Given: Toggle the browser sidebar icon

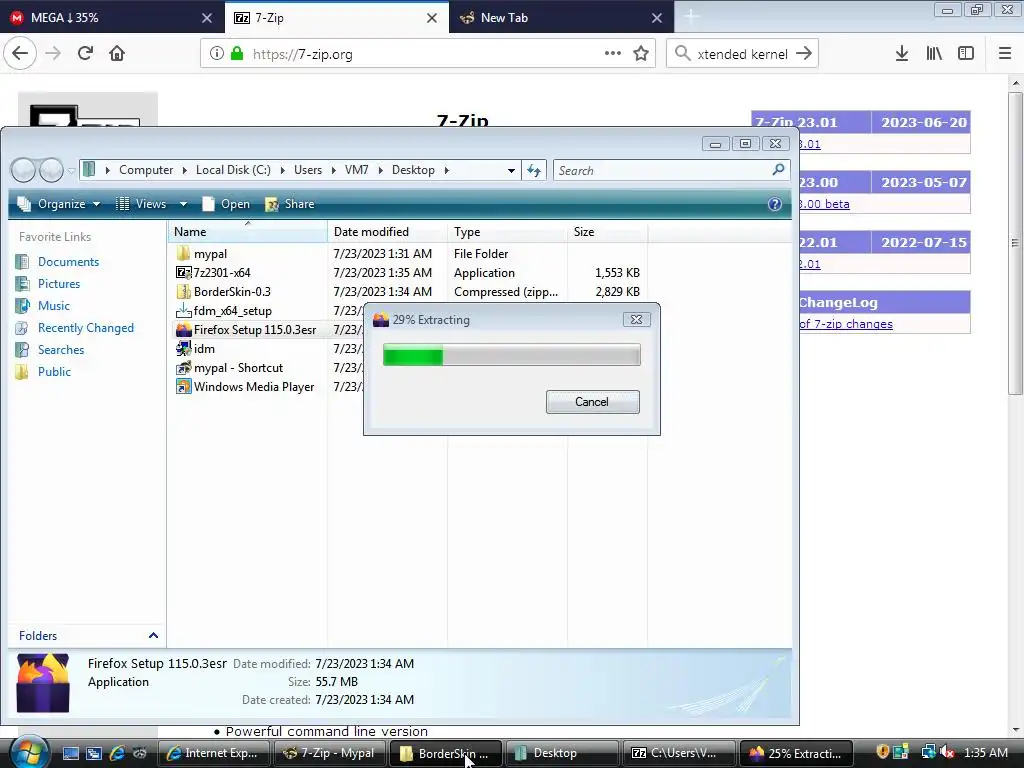Looking at the screenshot, I should [x=966, y=54].
